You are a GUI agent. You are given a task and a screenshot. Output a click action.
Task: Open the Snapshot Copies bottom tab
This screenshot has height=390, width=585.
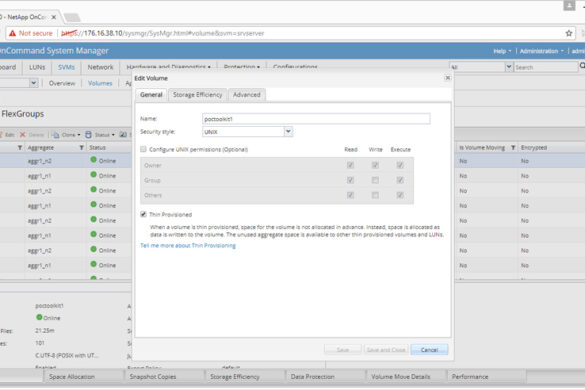153,377
